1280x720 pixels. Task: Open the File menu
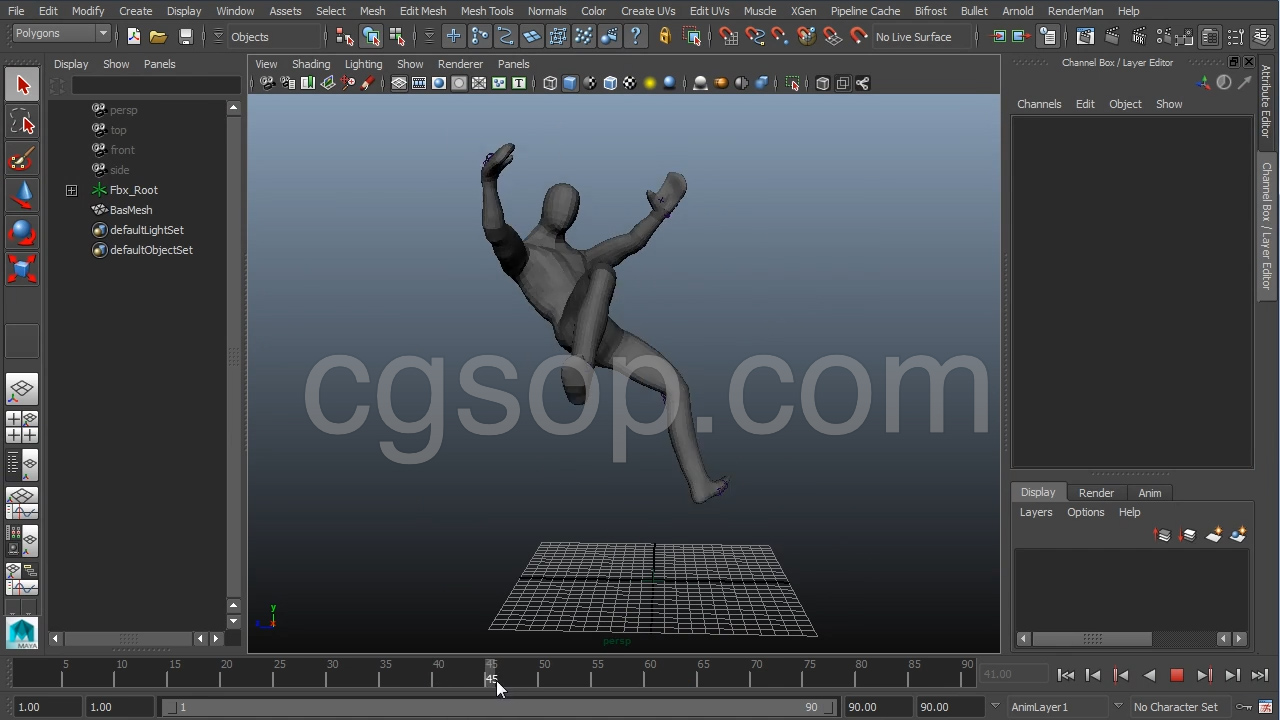(x=16, y=11)
